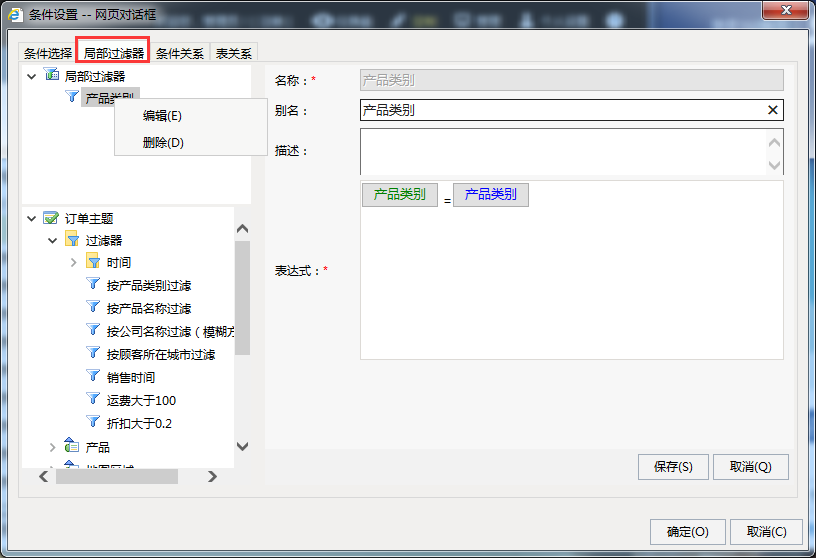This screenshot has height=558, width=816.
Task: Open the 表关系 tab
Action: click(x=234, y=53)
